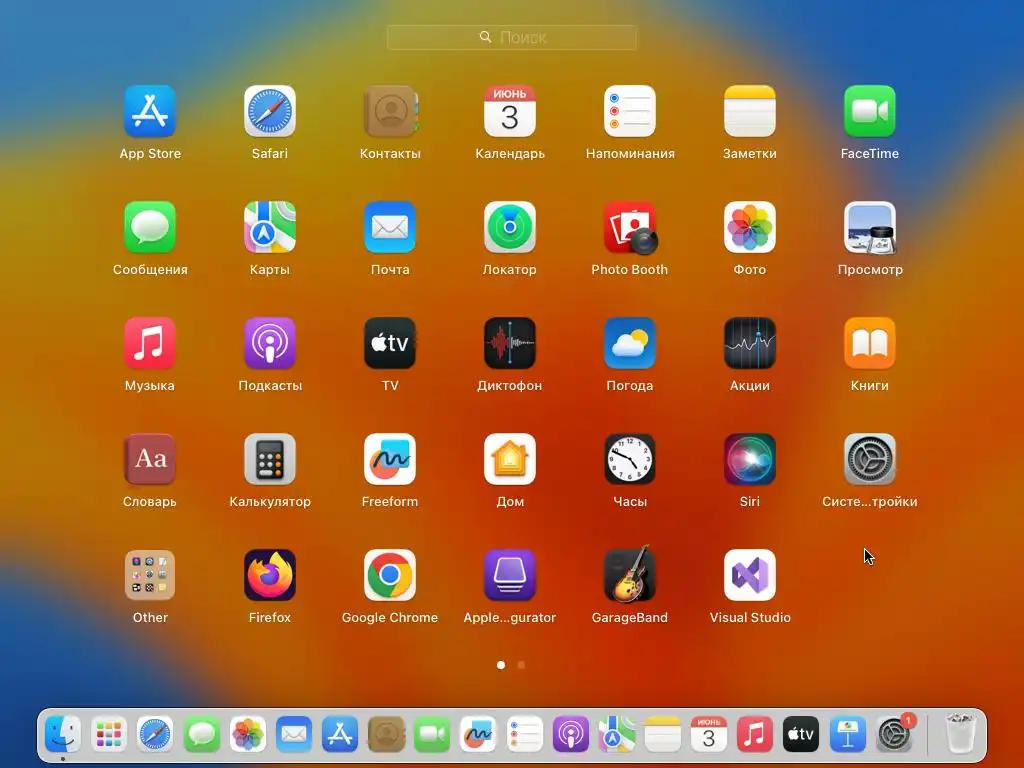Screen dimensions: 1024x768
Task: Open Freeform from the Launchpad grid
Action: (x=390, y=459)
